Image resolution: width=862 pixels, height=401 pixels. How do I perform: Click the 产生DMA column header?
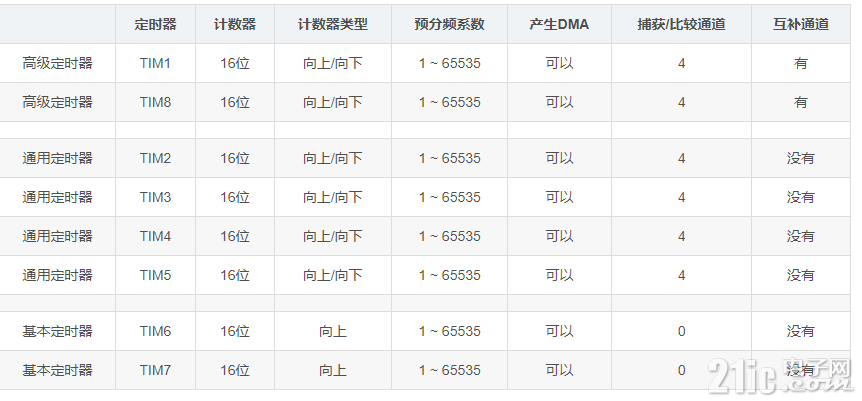pyautogui.click(x=559, y=24)
